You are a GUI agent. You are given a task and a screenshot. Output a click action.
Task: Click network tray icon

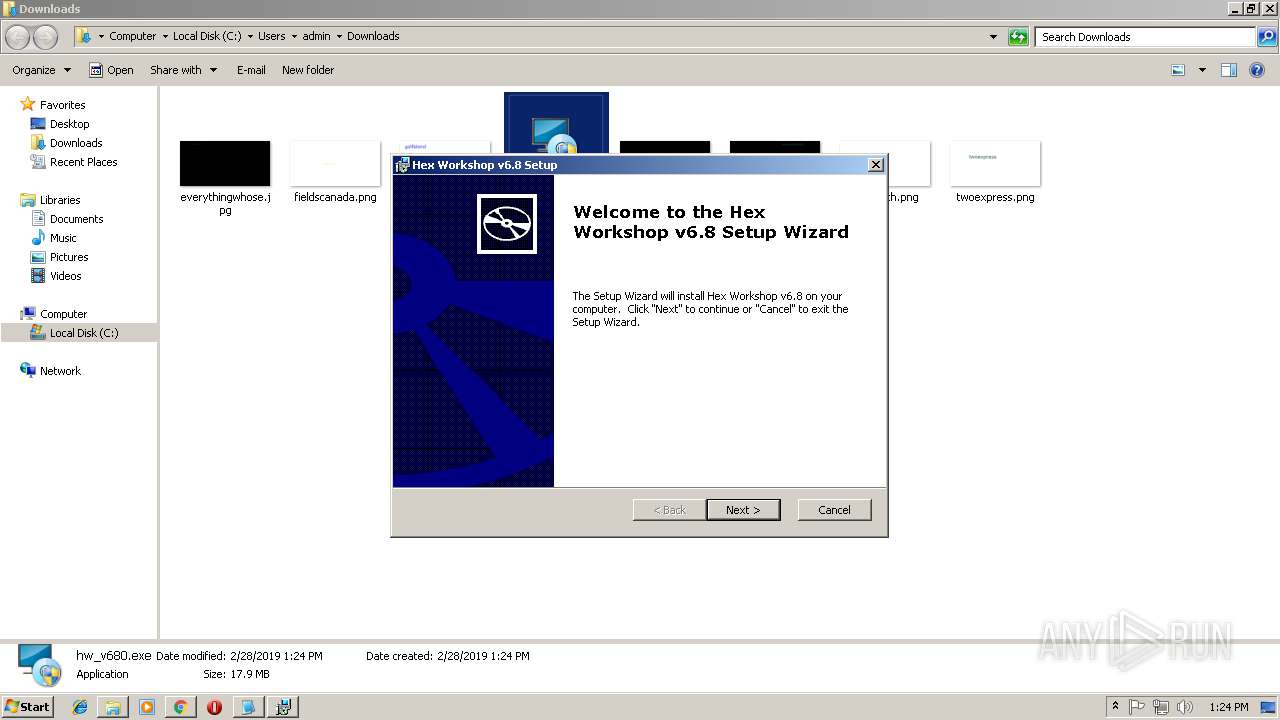tap(1161, 707)
